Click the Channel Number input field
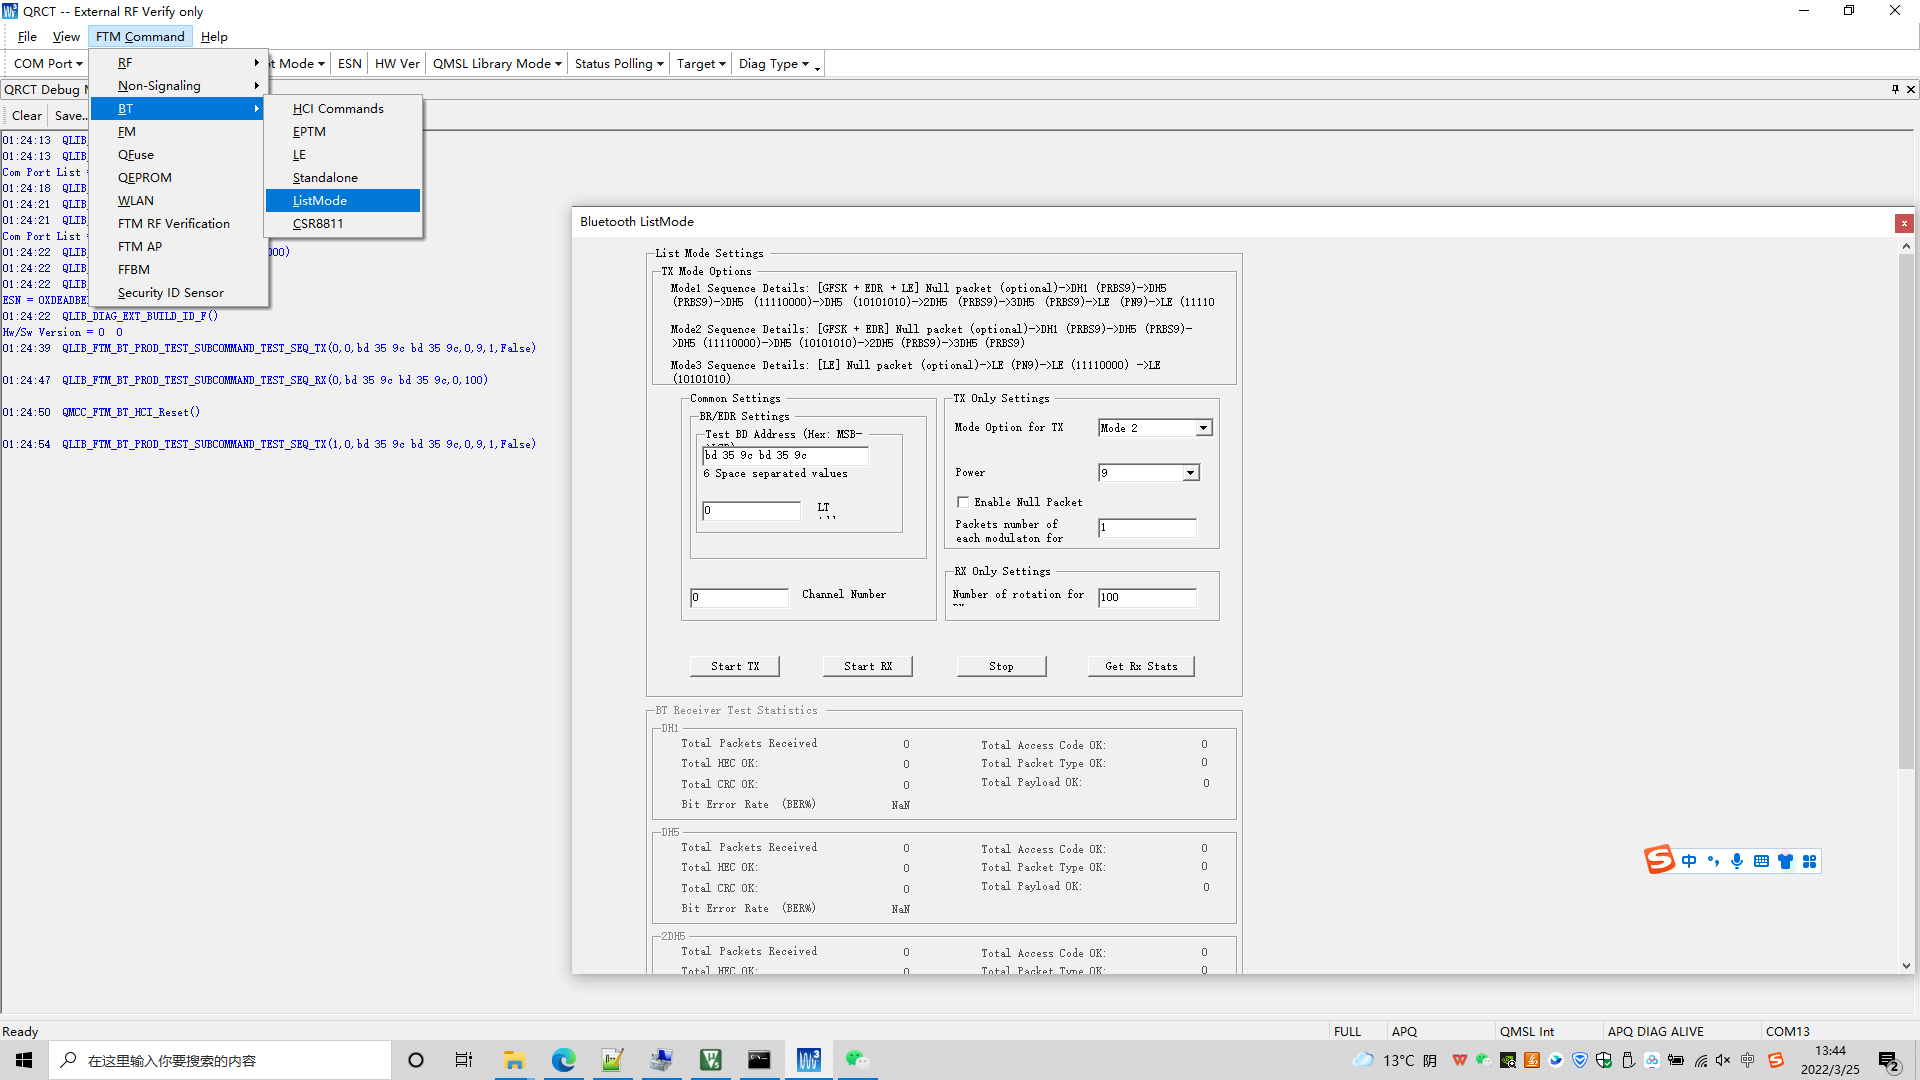 click(x=739, y=597)
